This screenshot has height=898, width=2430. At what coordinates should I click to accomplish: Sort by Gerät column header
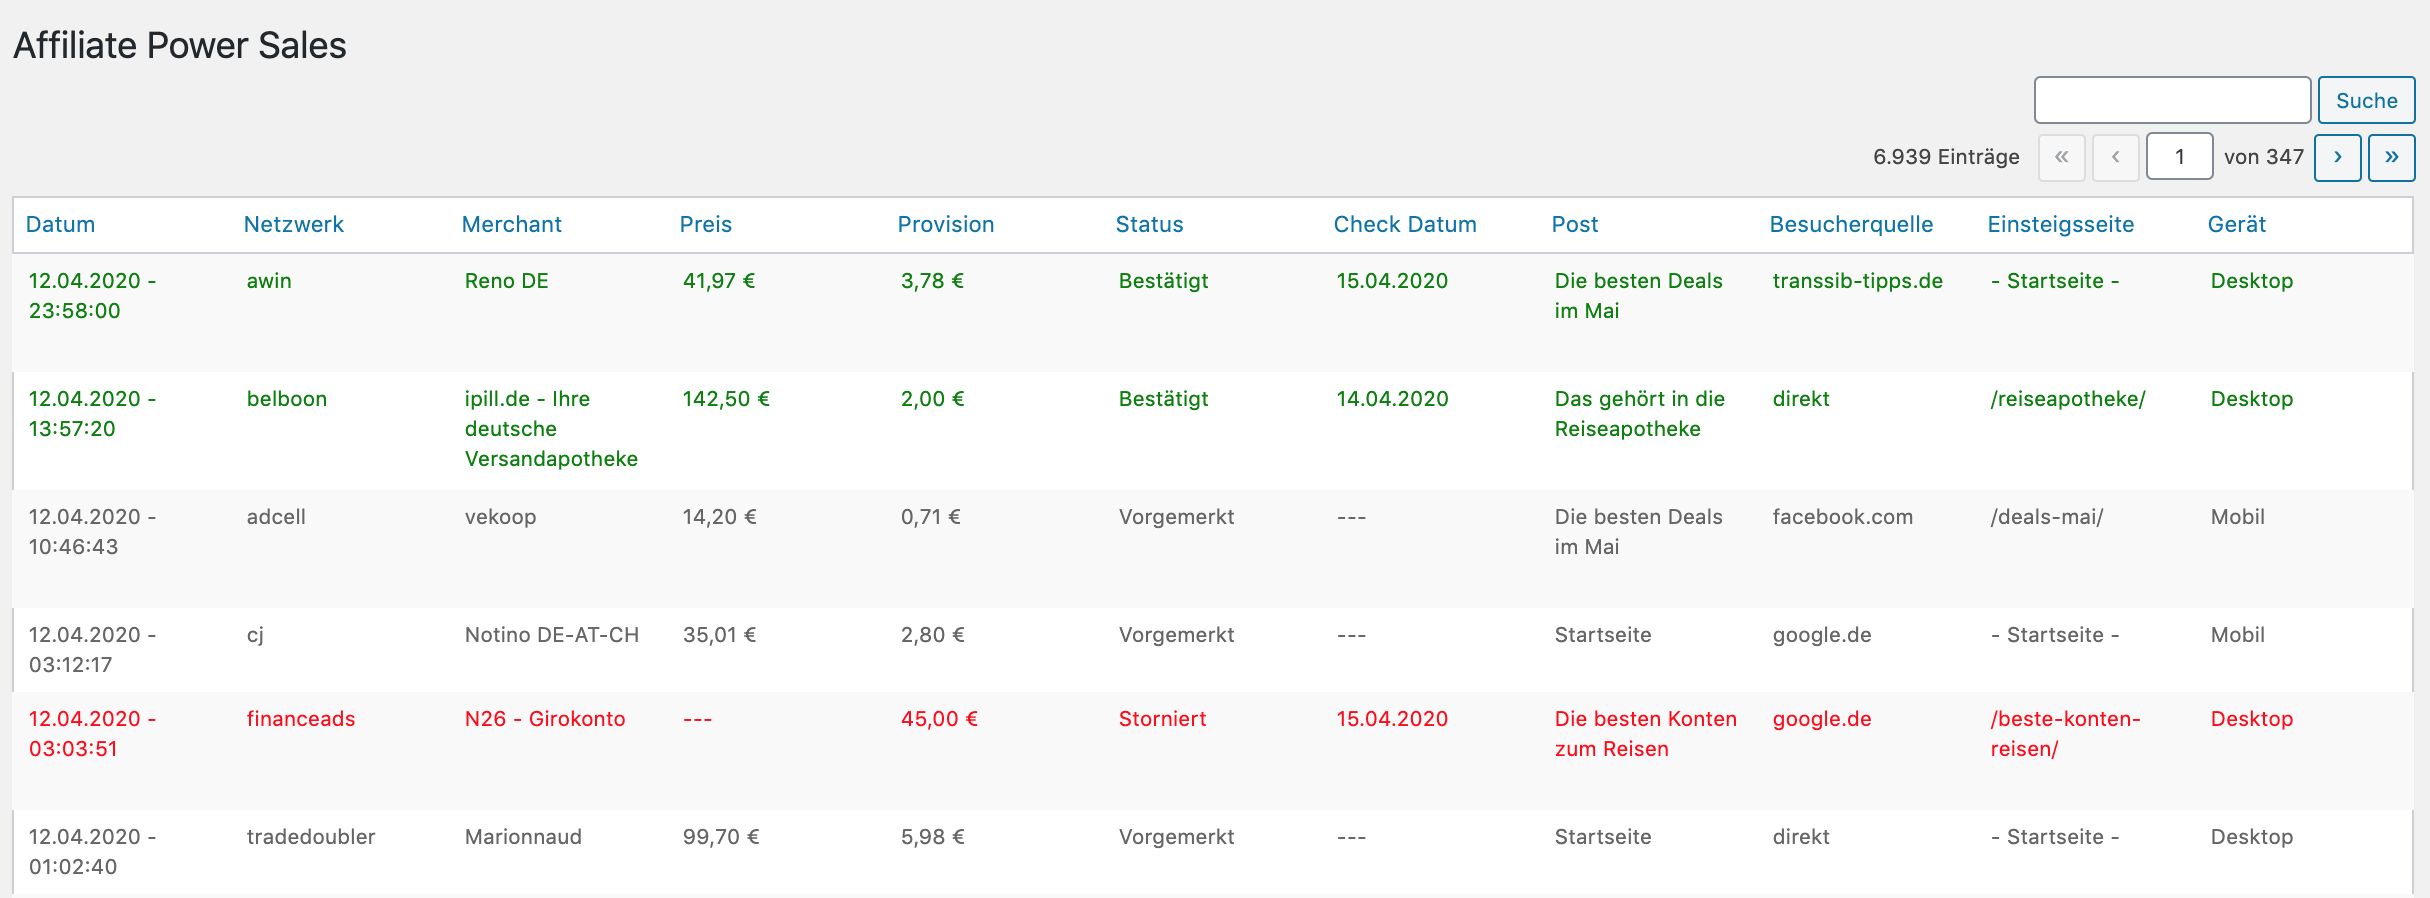[x=2237, y=224]
